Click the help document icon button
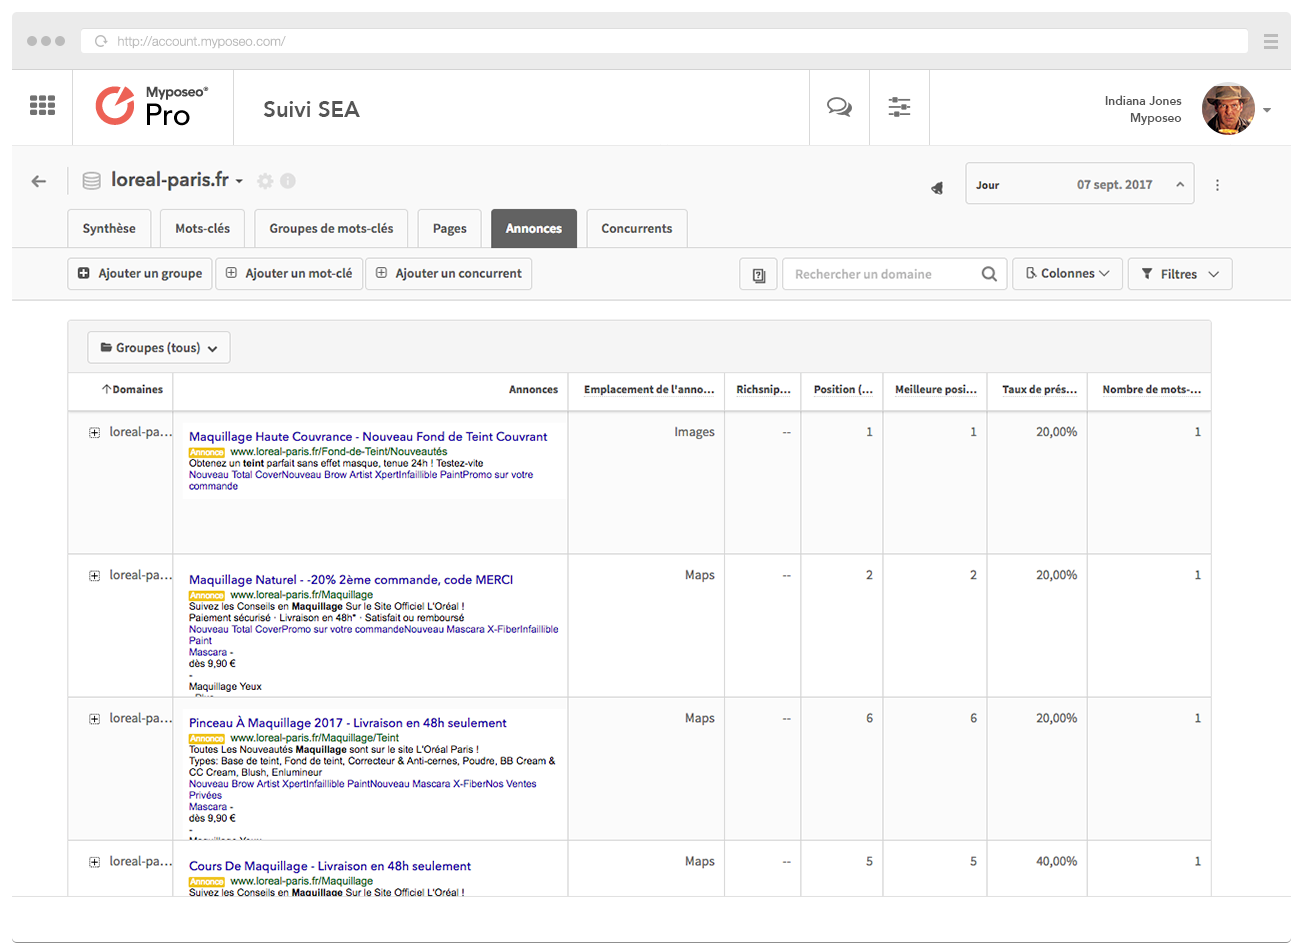The width and height of the screenshot is (1302, 952). (759, 274)
